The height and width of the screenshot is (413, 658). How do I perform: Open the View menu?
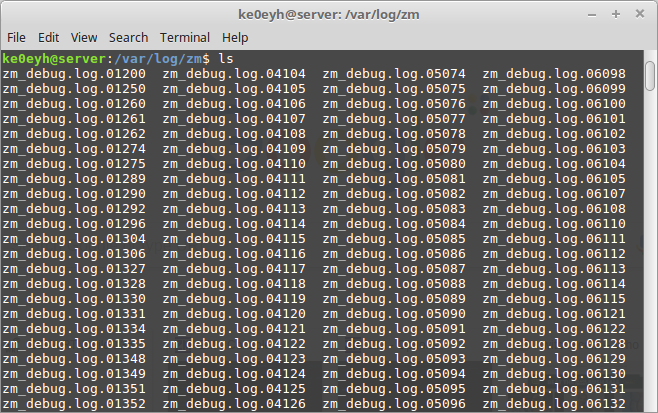pos(84,38)
